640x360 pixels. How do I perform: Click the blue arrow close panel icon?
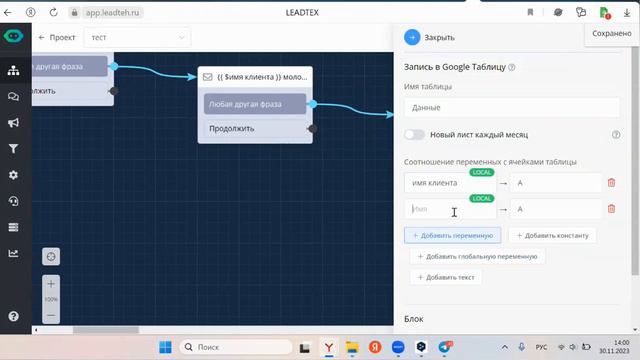412,38
